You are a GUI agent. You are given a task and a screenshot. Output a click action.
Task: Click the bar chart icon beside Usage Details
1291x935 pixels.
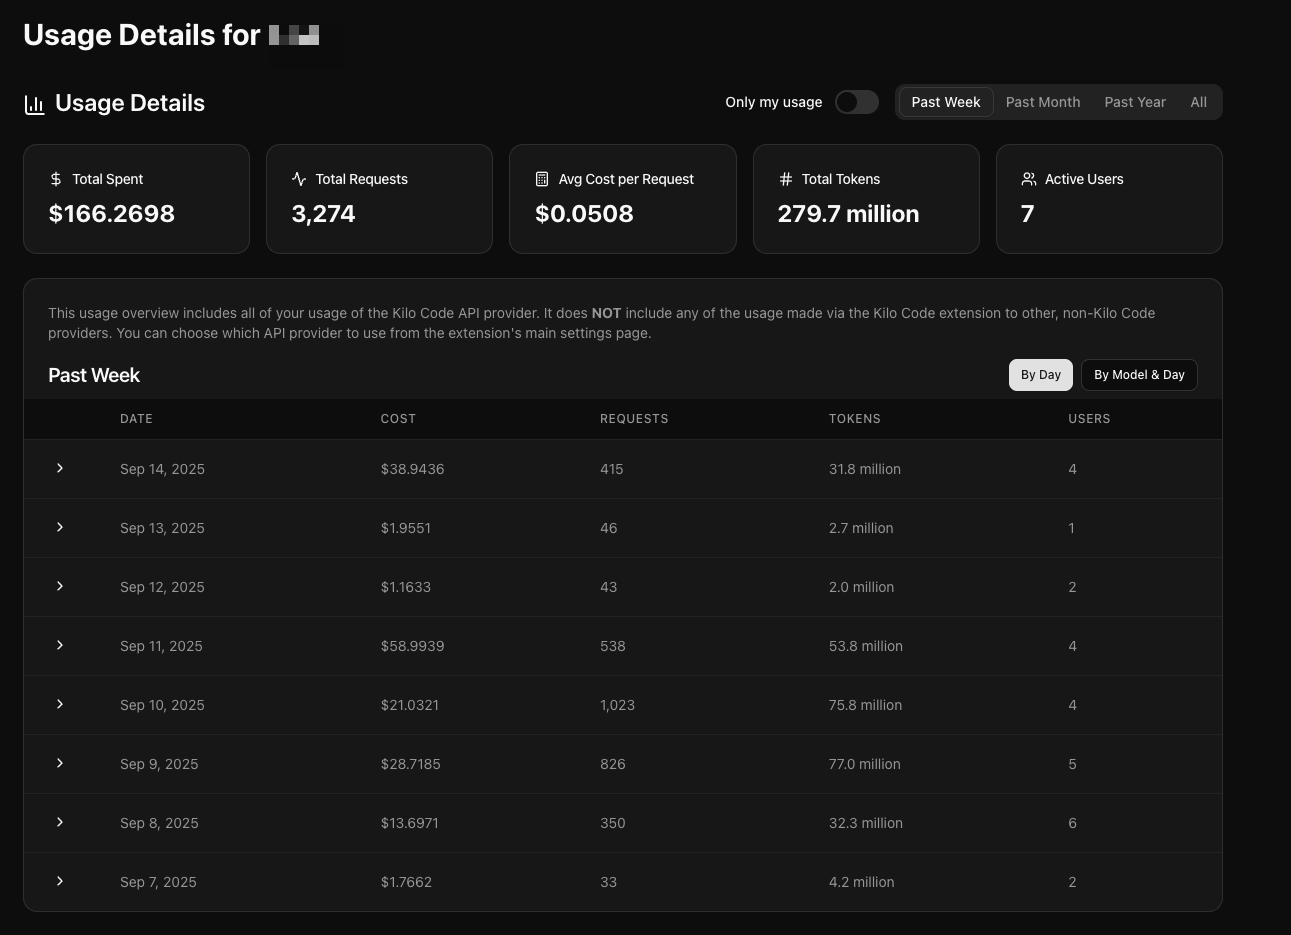click(35, 104)
